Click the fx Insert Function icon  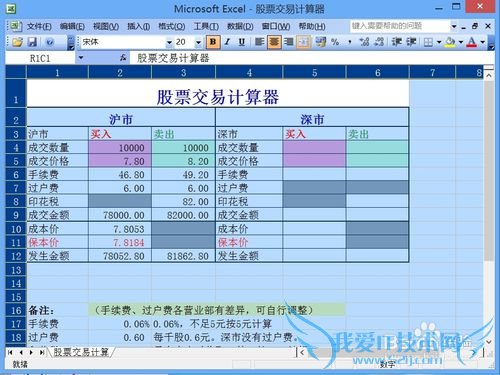123,58
